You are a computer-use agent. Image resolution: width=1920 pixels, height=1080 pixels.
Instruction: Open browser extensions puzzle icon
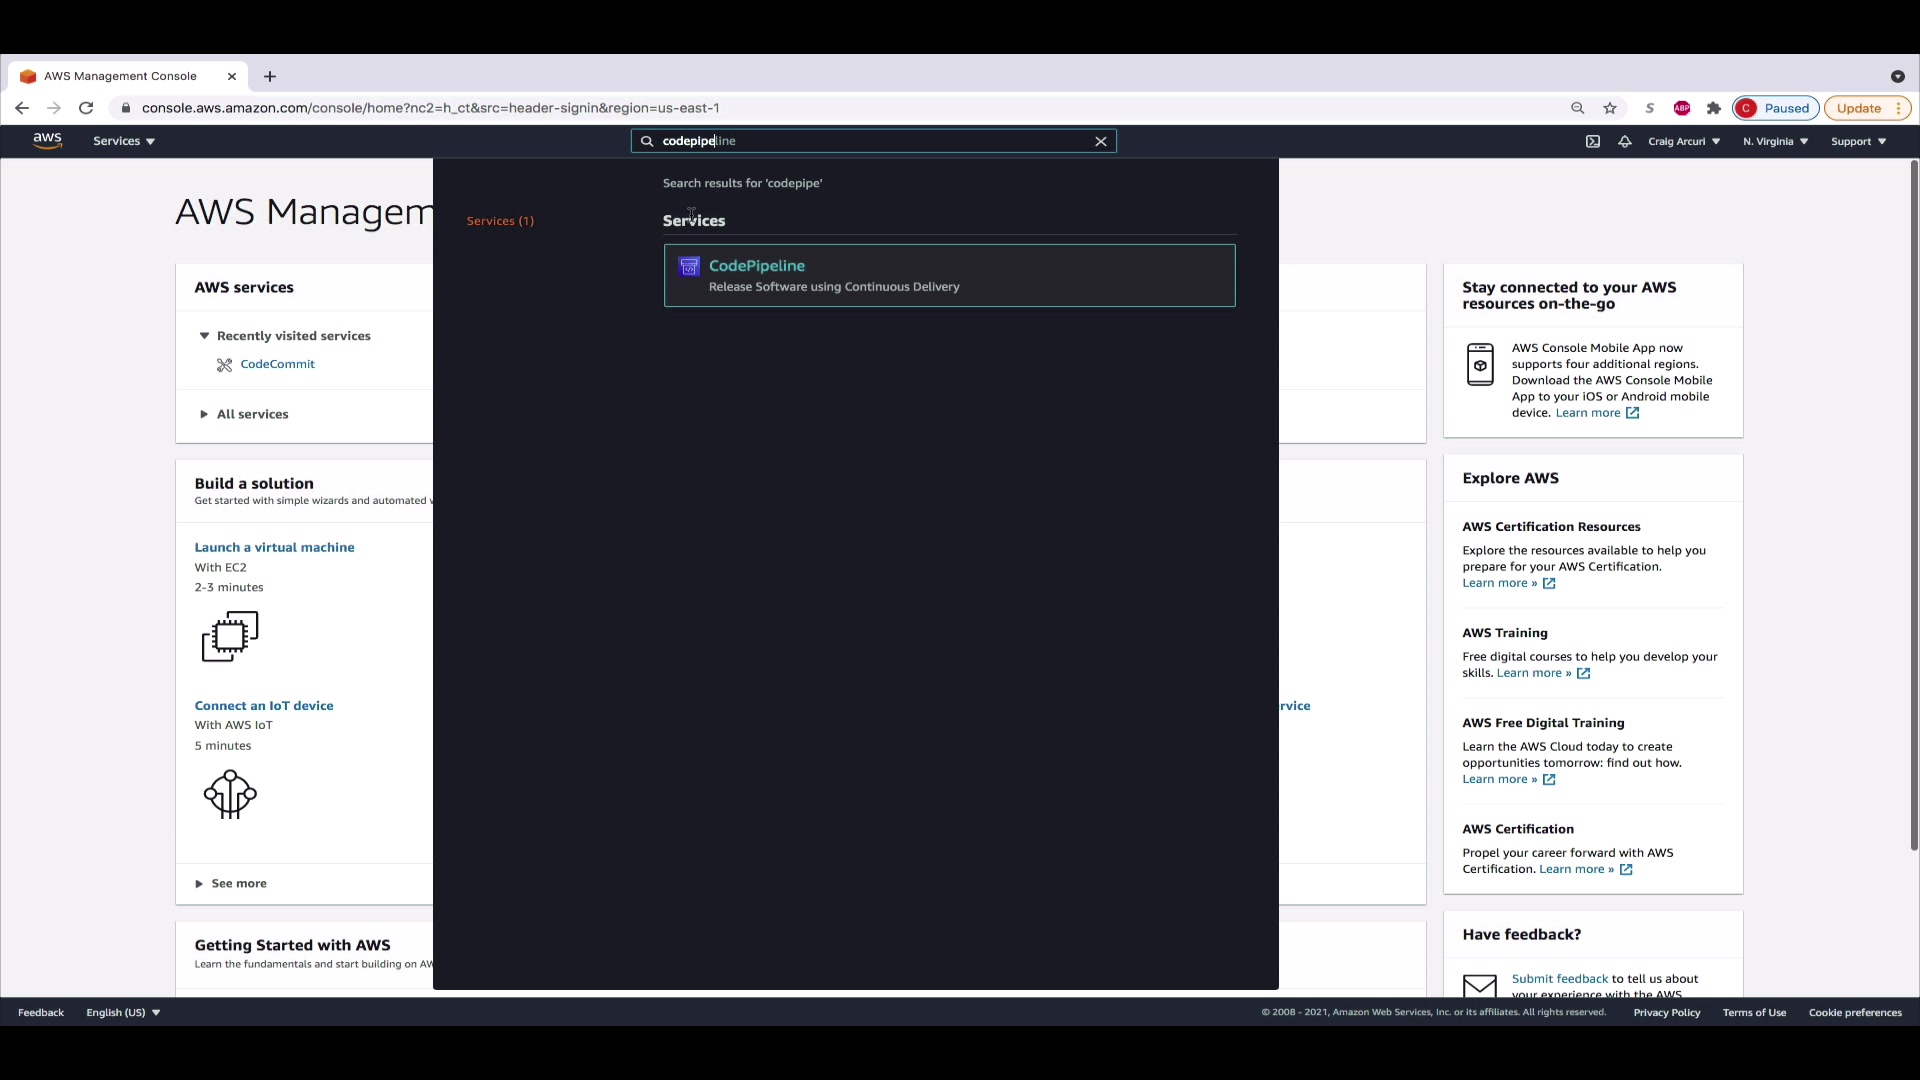(x=1714, y=108)
